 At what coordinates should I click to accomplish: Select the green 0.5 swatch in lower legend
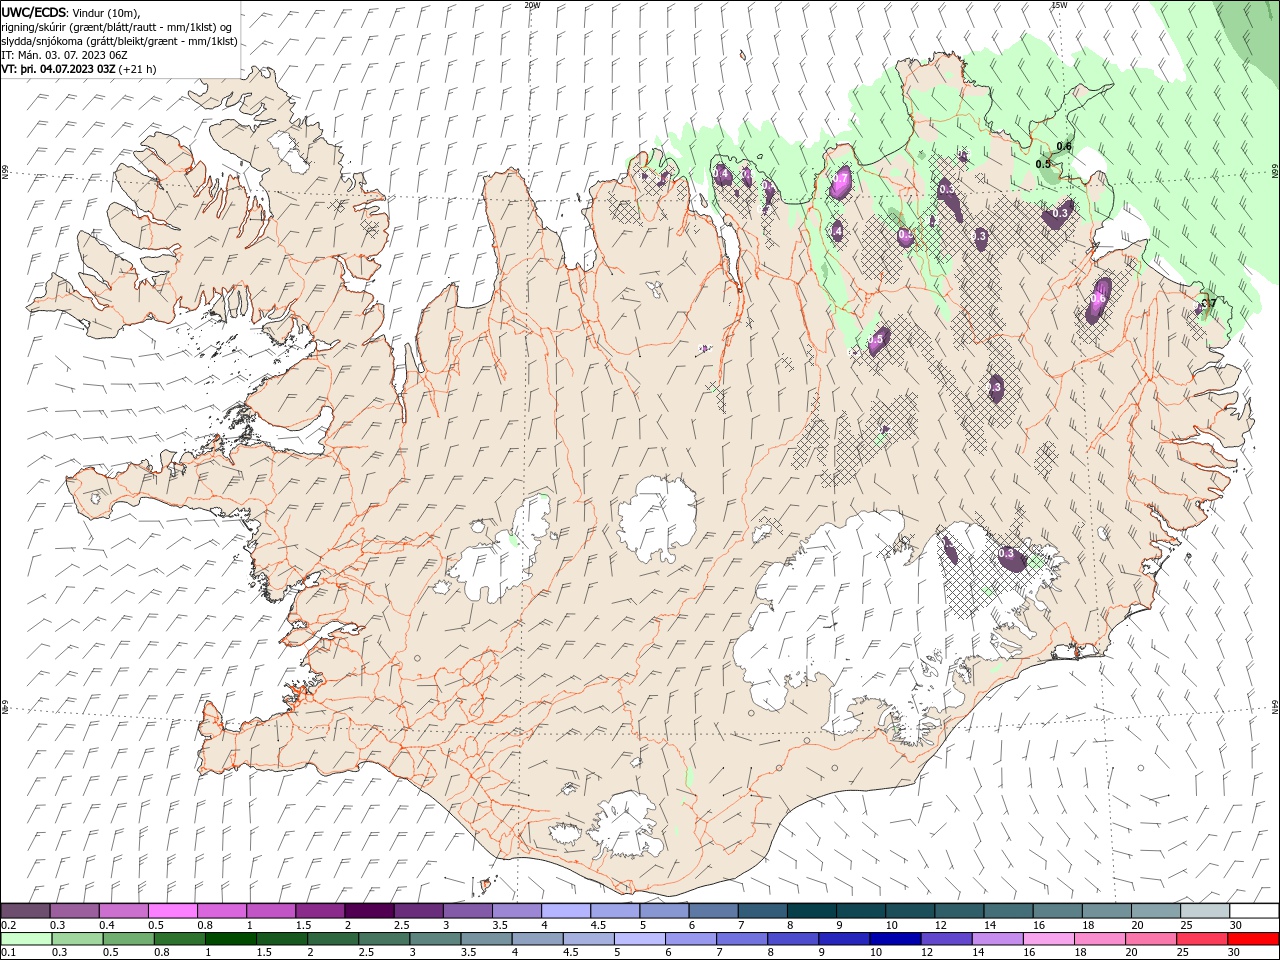(x=128, y=939)
